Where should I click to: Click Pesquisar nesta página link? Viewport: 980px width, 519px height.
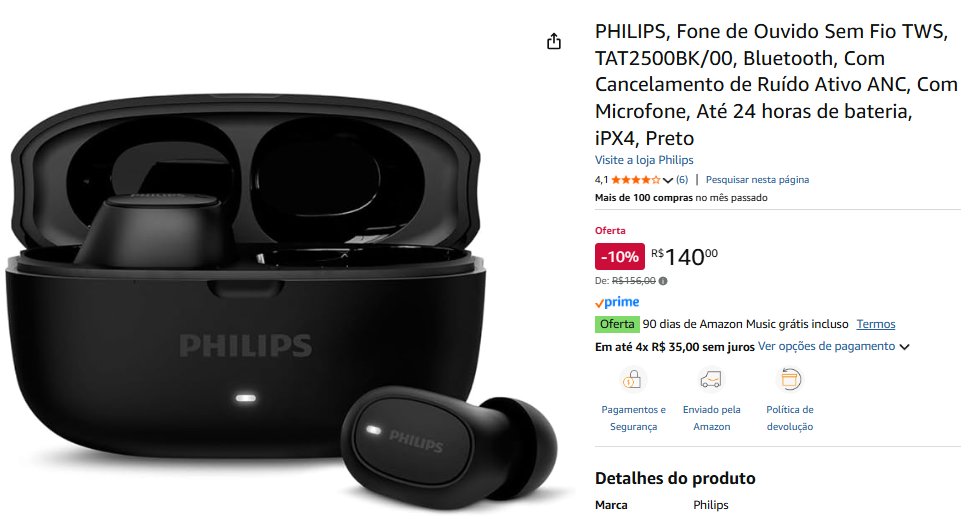[757, 179]
